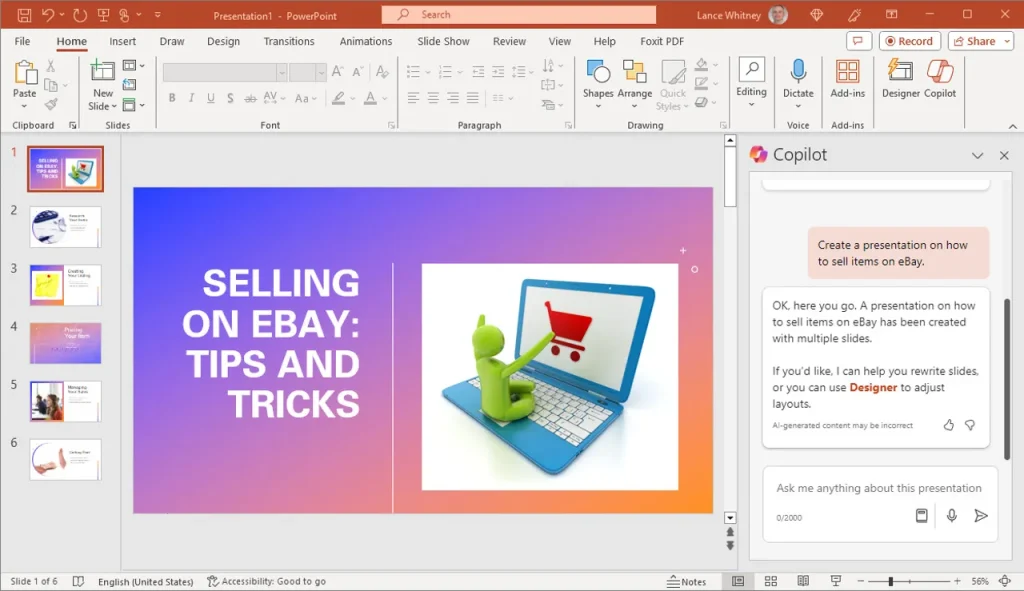This screenshot has width=1024, height=591.
Task: Select slide 4 thumbnail Pricing Your Item
Action: pos(65,343)
